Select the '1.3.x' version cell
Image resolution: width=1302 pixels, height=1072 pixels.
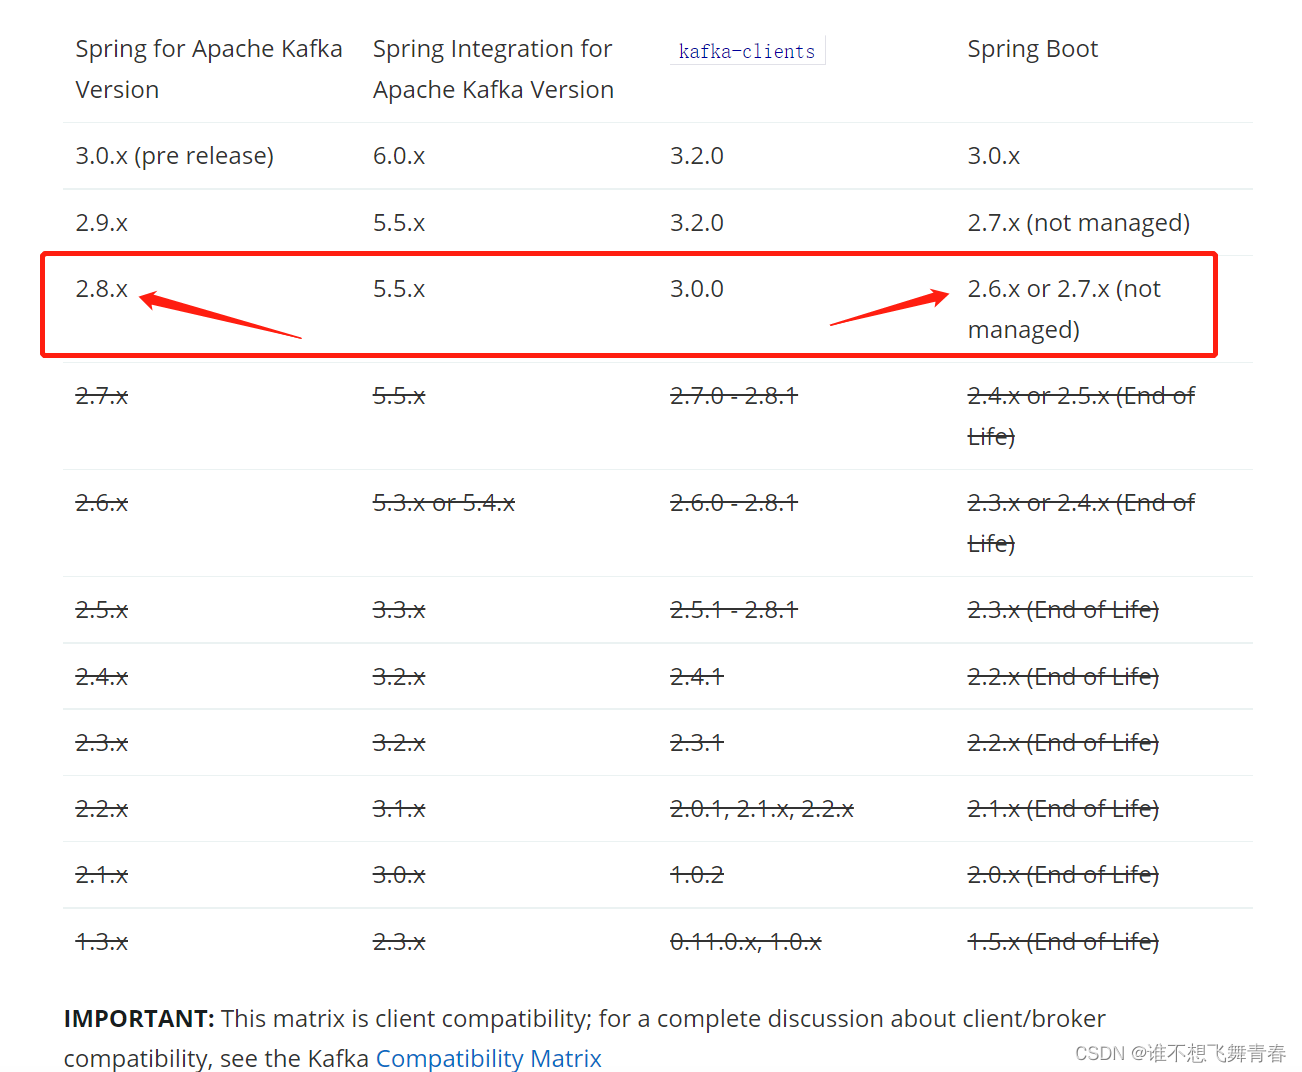click(x=102, y=942)
